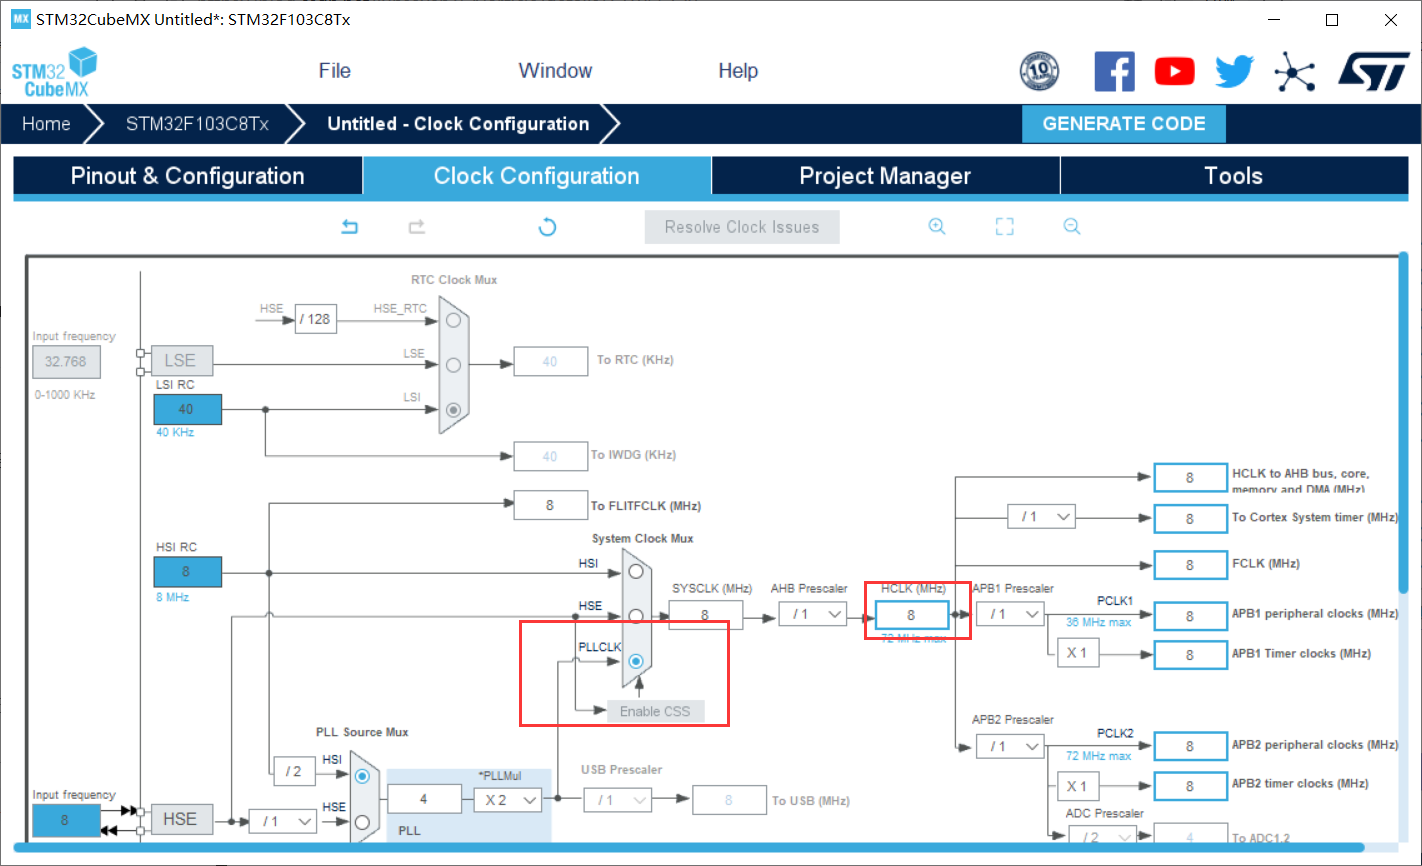Click Resolve Clock Issues button
This screenshot has width=1422, height=866.
coord(742,227)
